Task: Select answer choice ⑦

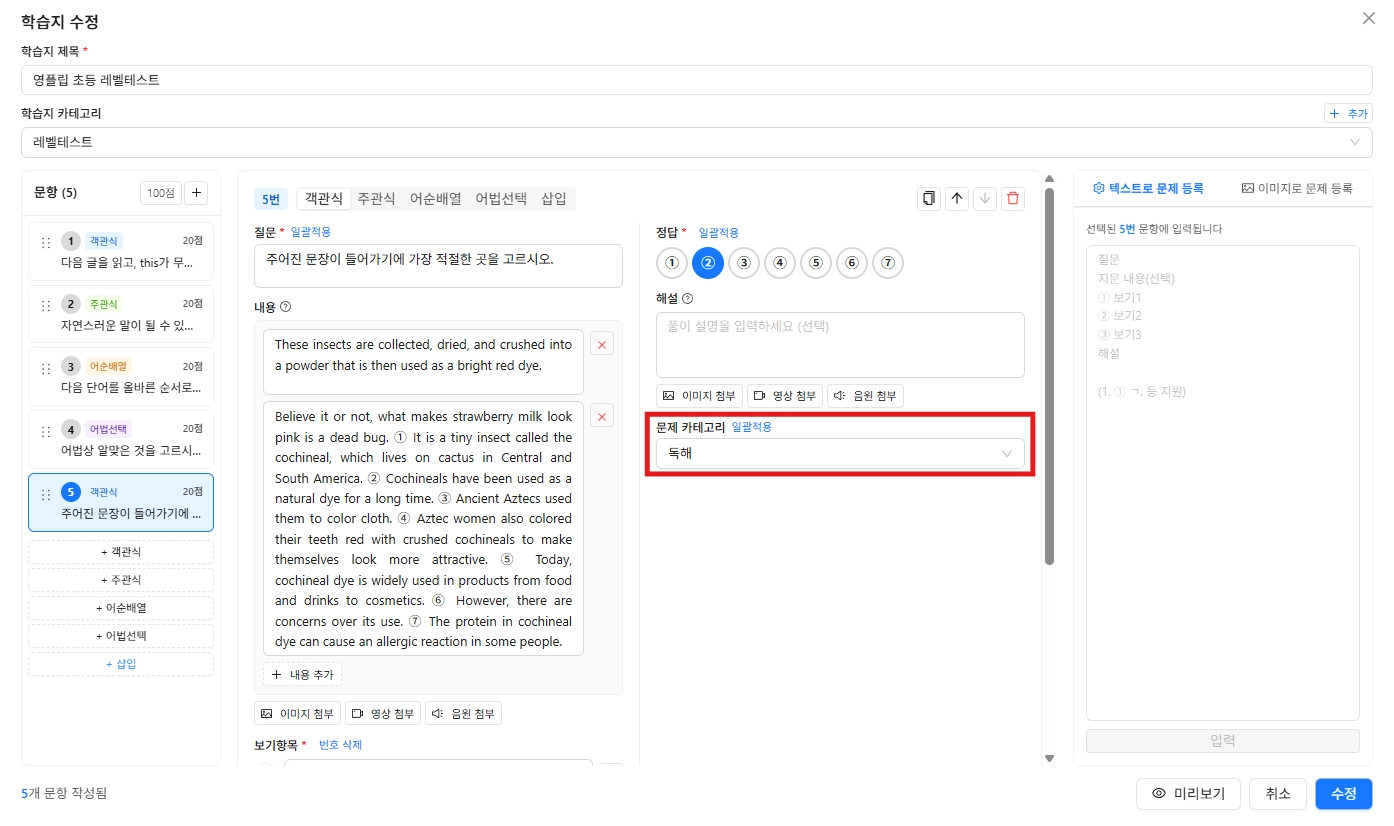Action: coord(888,263)
